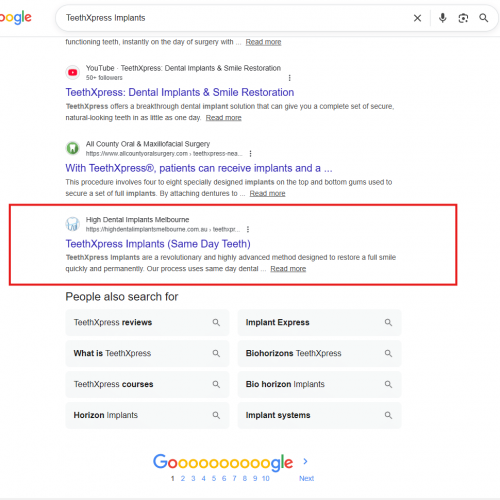Search for Bio horizon Implants suggestion
Image resolution: width=500 pixels, height=500 pixels.
(319, 384)
